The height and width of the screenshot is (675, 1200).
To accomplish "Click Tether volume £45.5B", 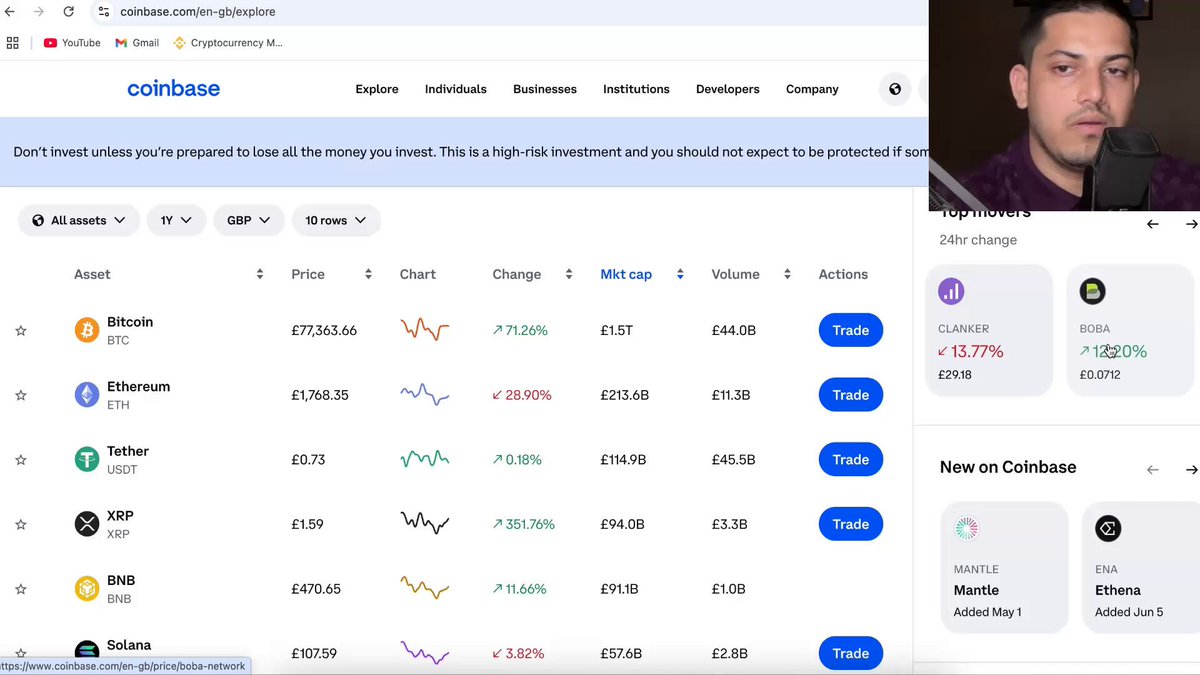I will coord(734,460).
